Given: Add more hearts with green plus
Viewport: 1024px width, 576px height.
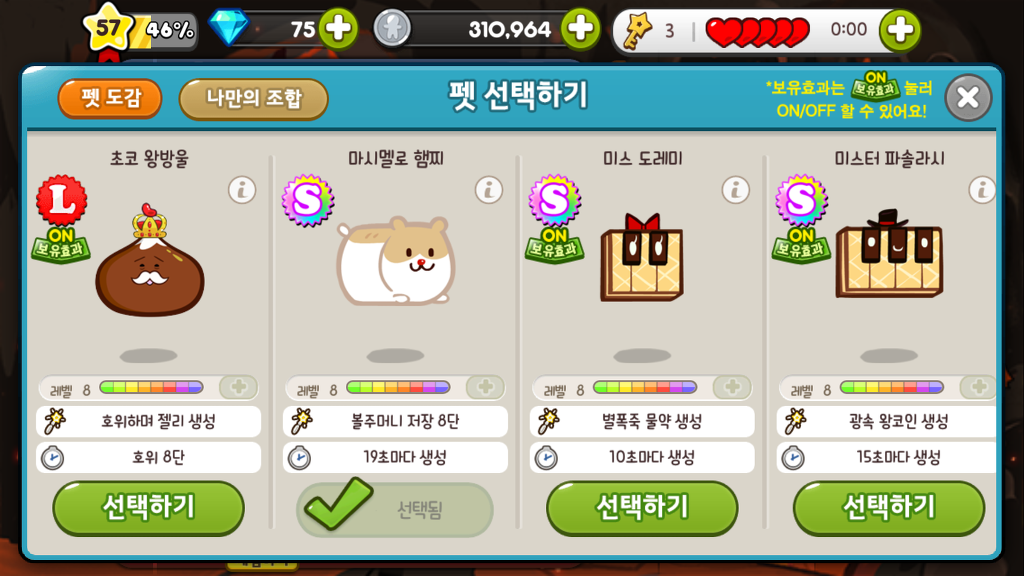Looking at the screenshot, I should (x=900, y=29).
